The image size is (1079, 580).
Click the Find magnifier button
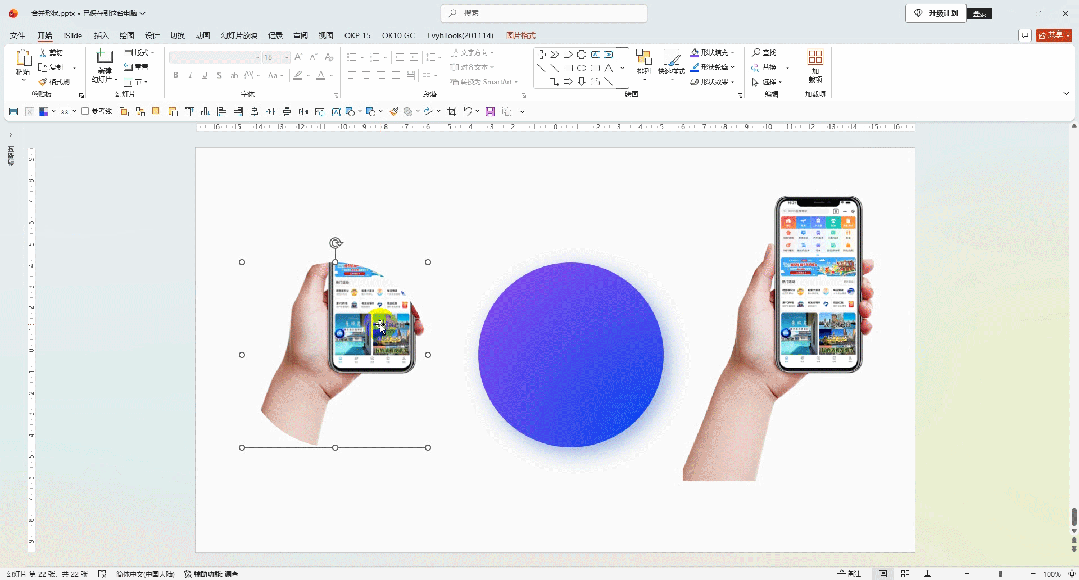click(x=764, y=52)
